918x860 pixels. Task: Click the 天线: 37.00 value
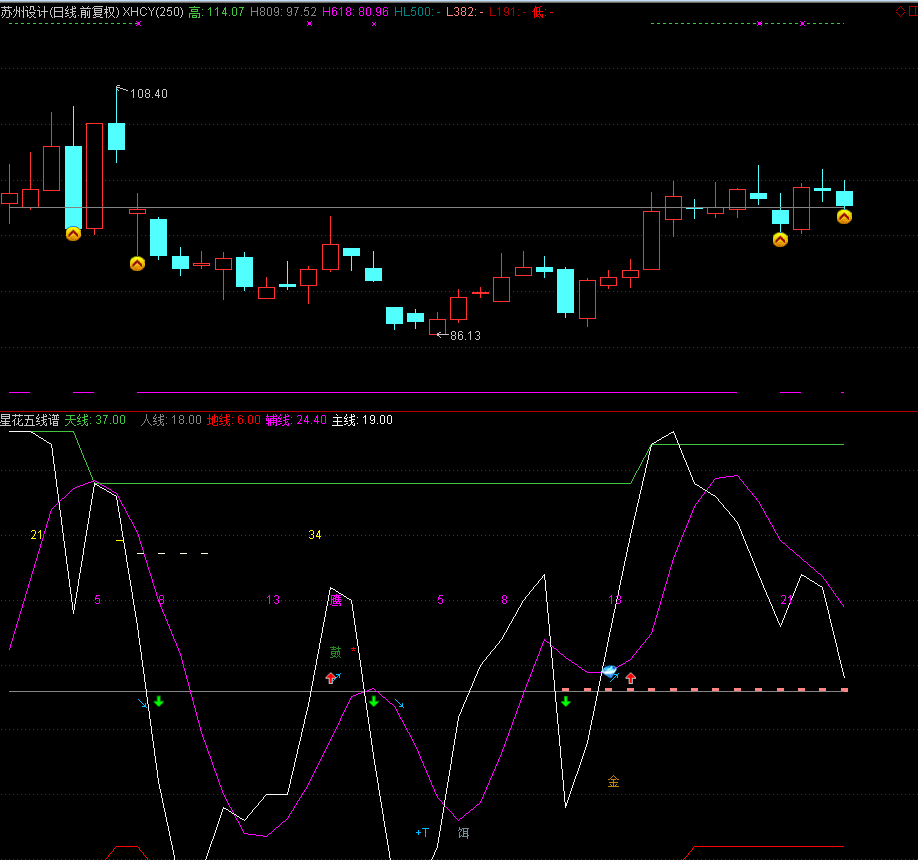[x=95, y=420]
